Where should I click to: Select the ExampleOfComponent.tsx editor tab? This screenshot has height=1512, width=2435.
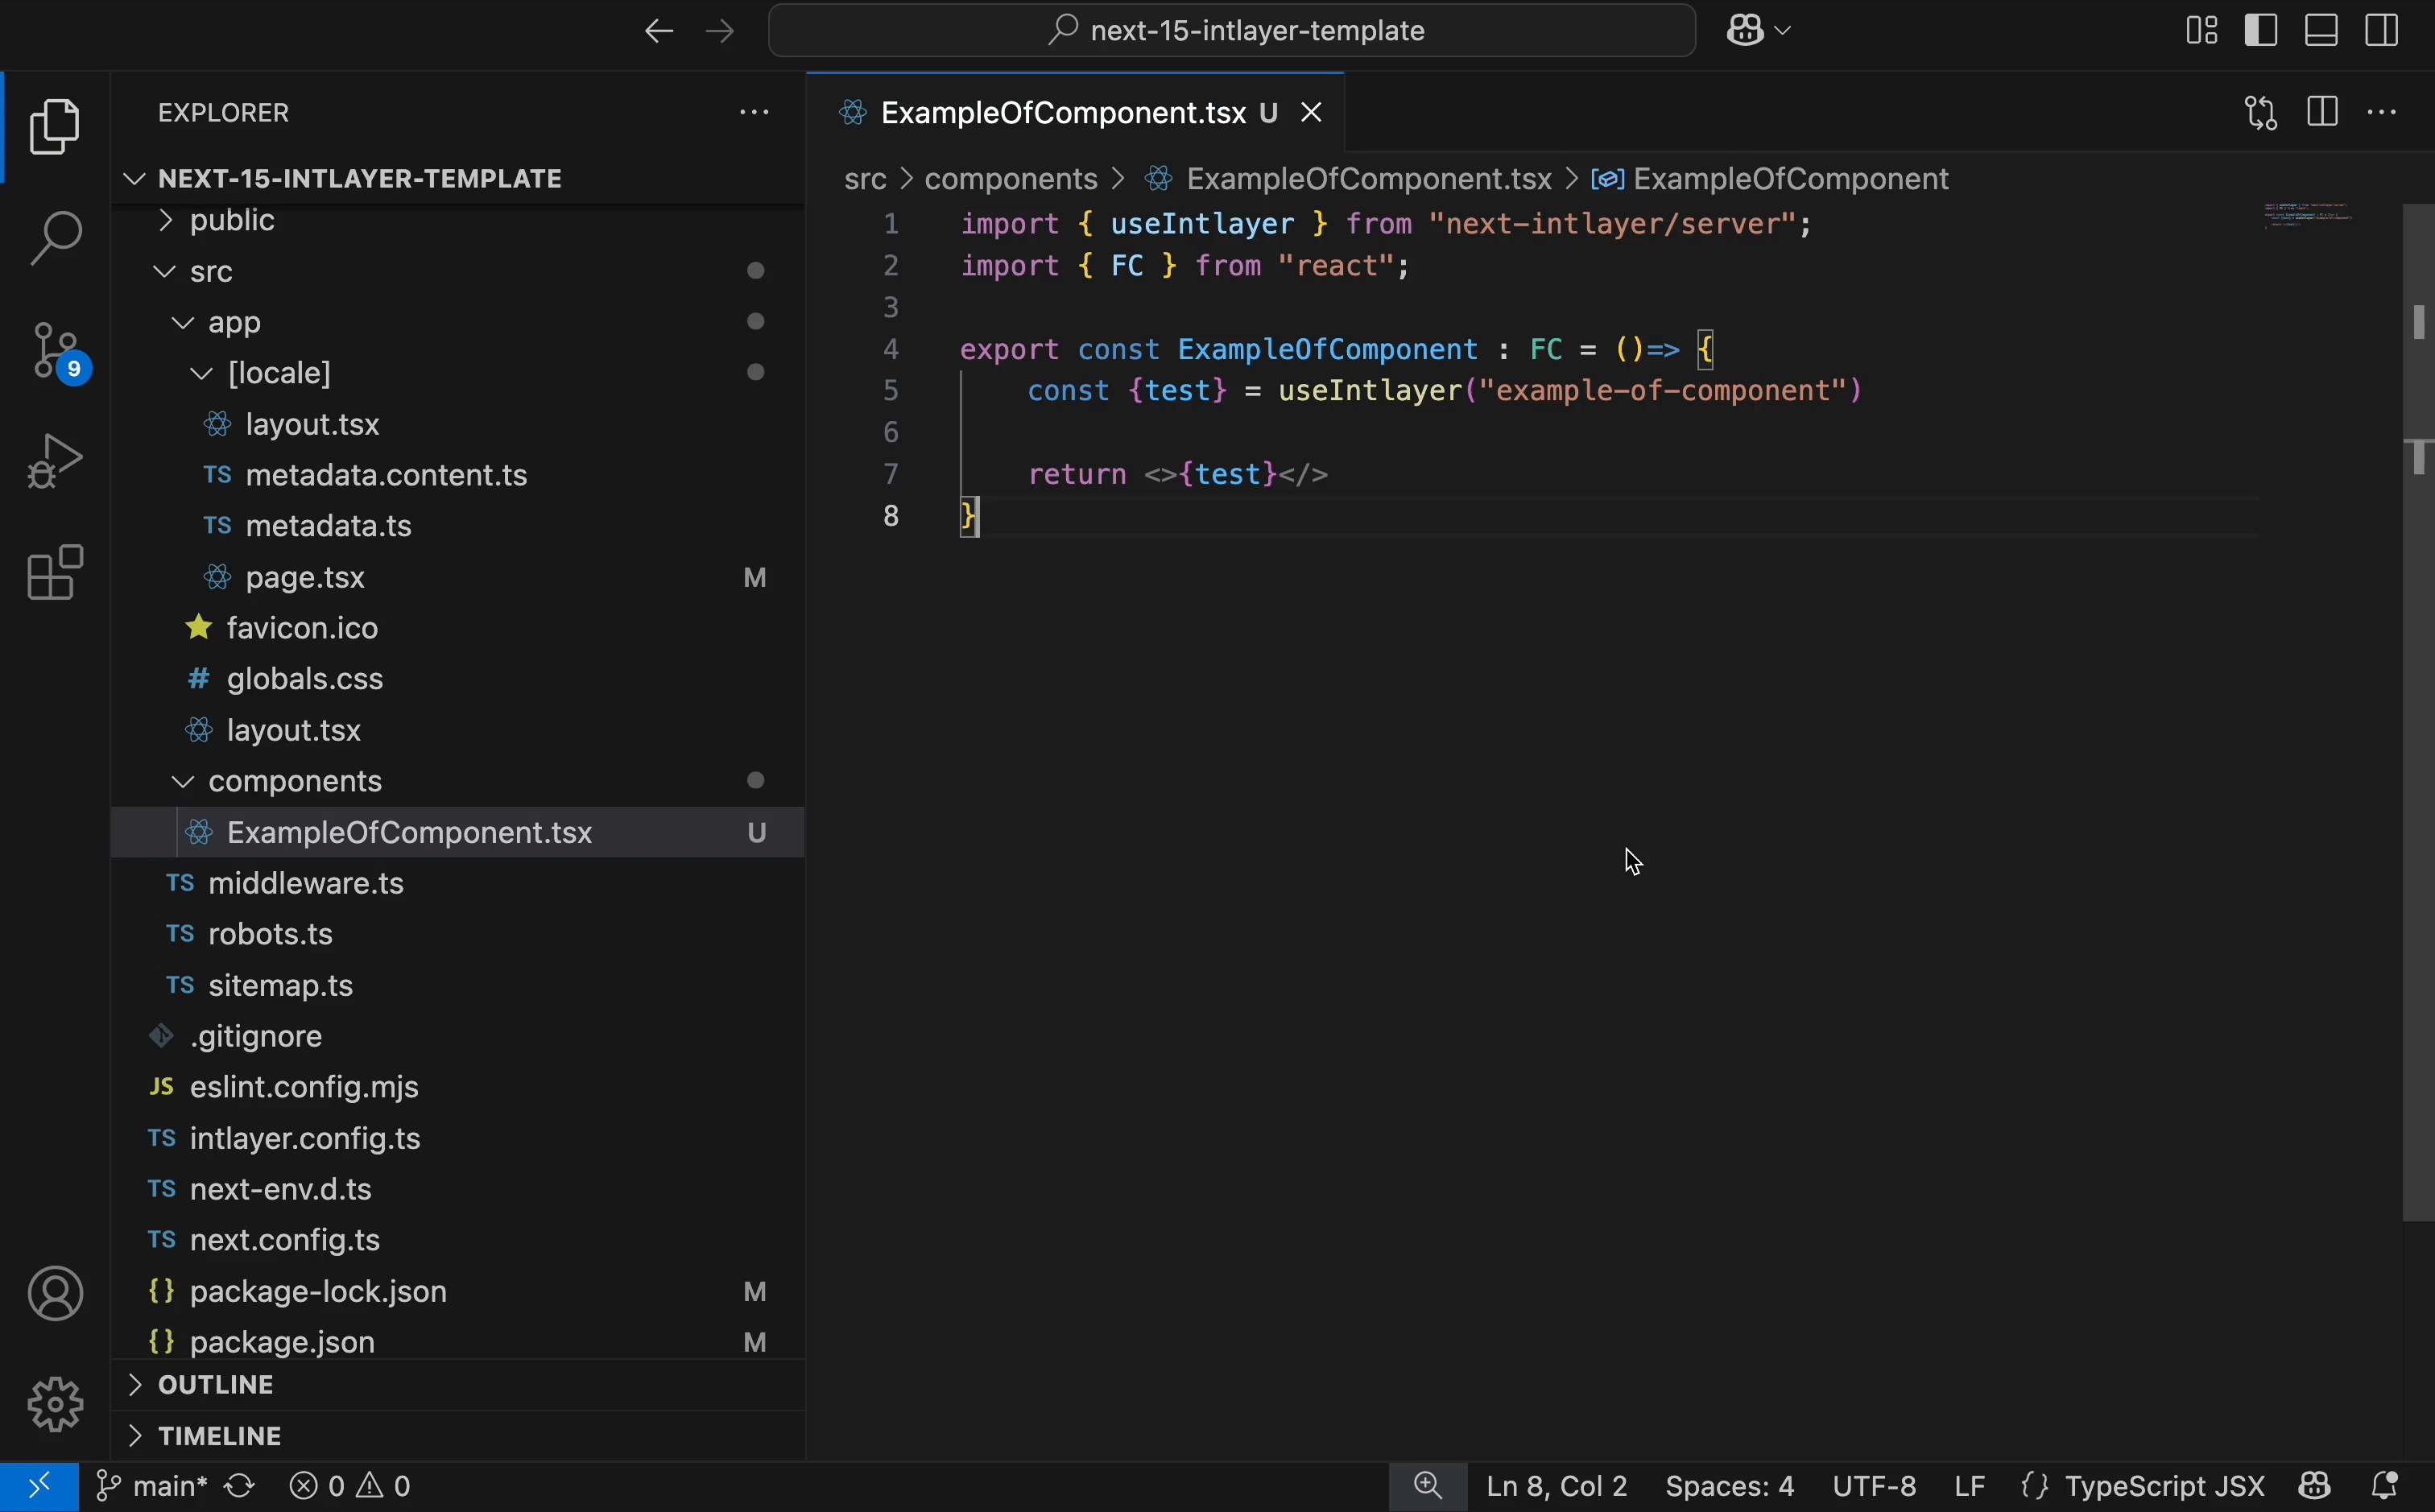tap(1060, 112)
